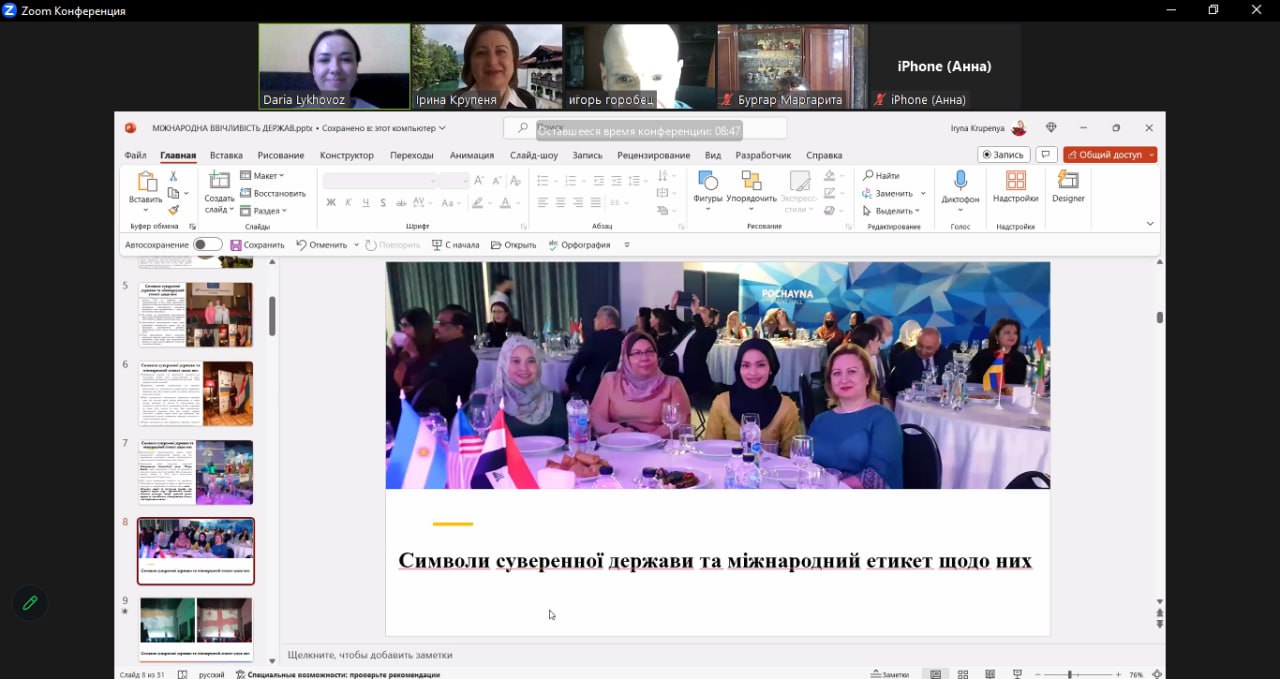The height and width of the screenshot is (679, 1280).
Task: Expand the Общий доступ share dropdown
Action: point(1152,155)
